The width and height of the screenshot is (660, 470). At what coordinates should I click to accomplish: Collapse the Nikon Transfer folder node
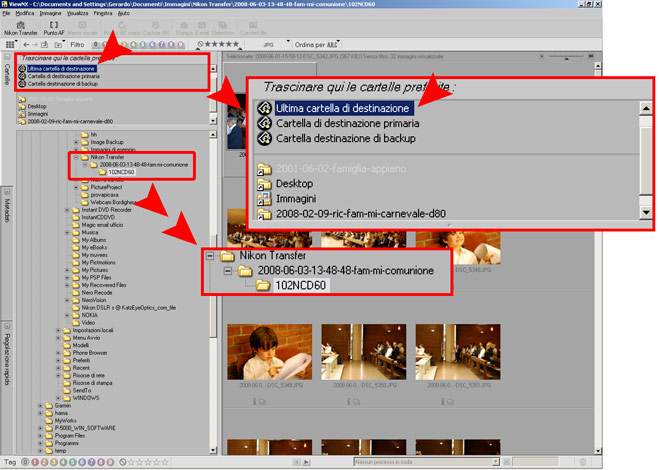coord(76,157)
